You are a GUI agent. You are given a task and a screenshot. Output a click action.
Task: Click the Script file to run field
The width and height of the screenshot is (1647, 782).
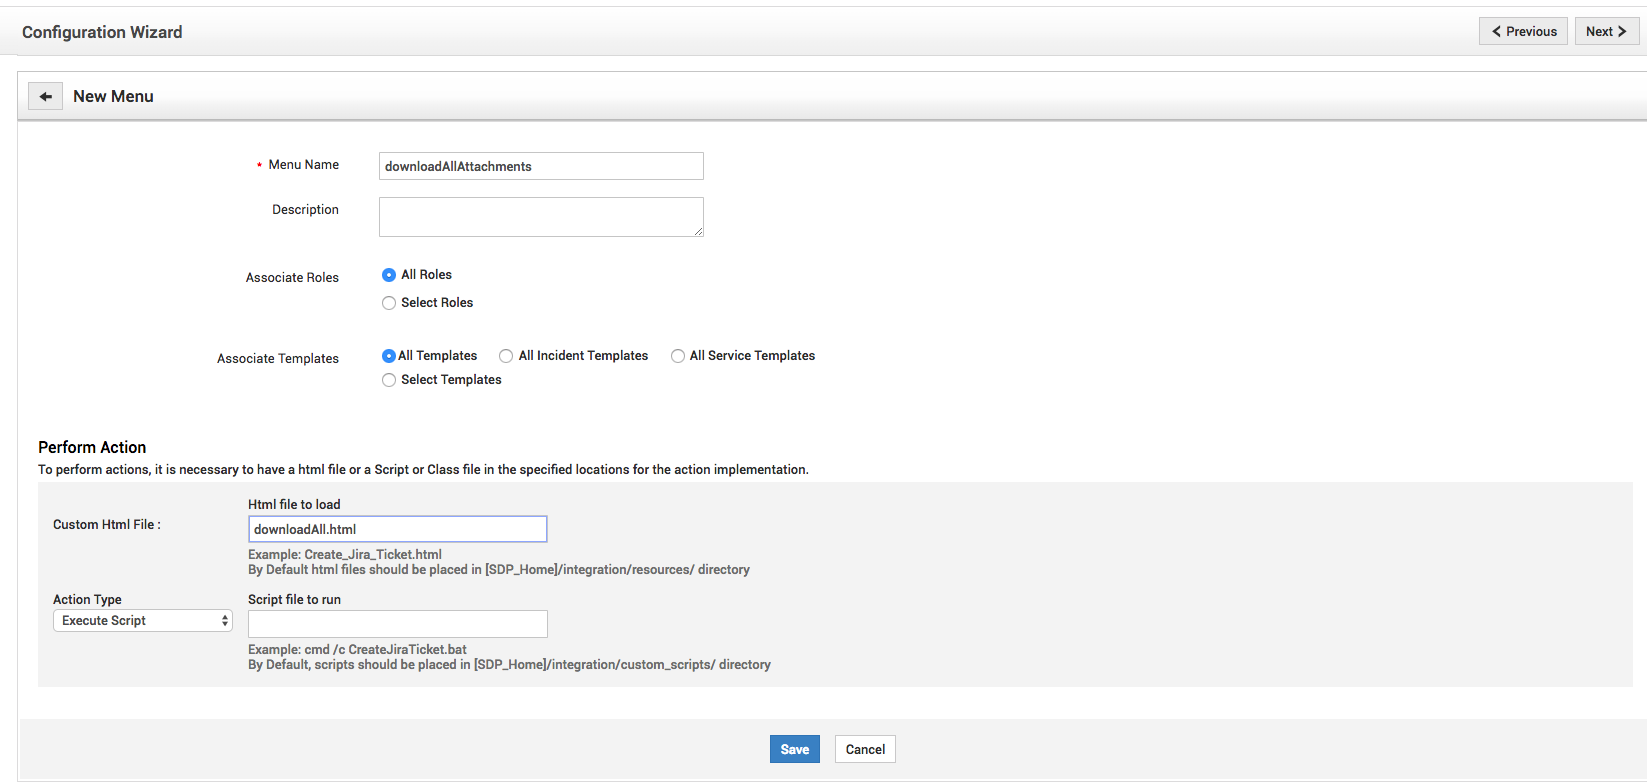point(397,624)
